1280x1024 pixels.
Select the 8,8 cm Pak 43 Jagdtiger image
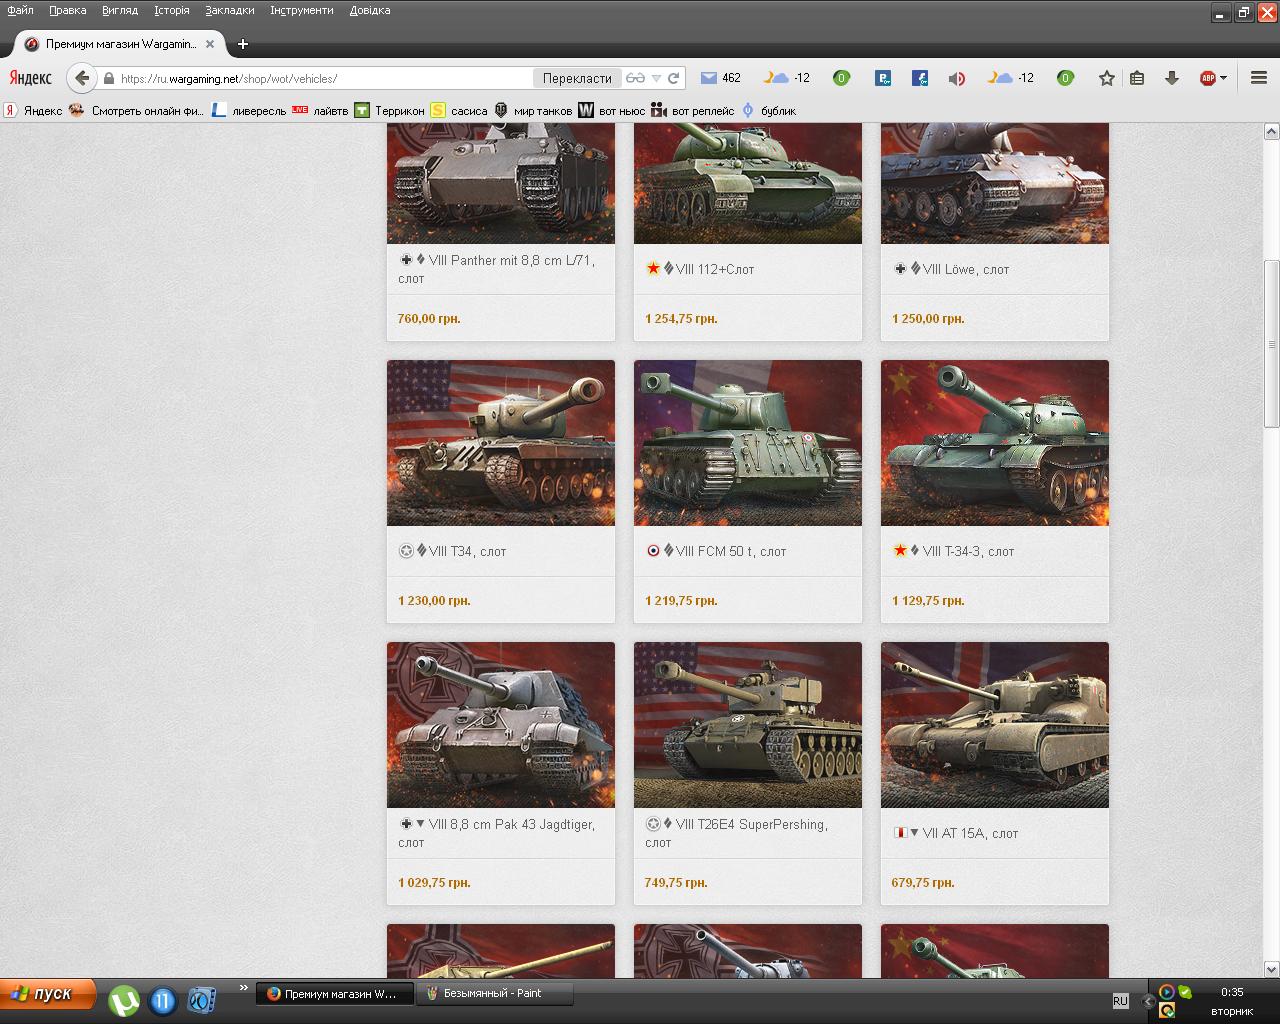[x=501, y=725]
